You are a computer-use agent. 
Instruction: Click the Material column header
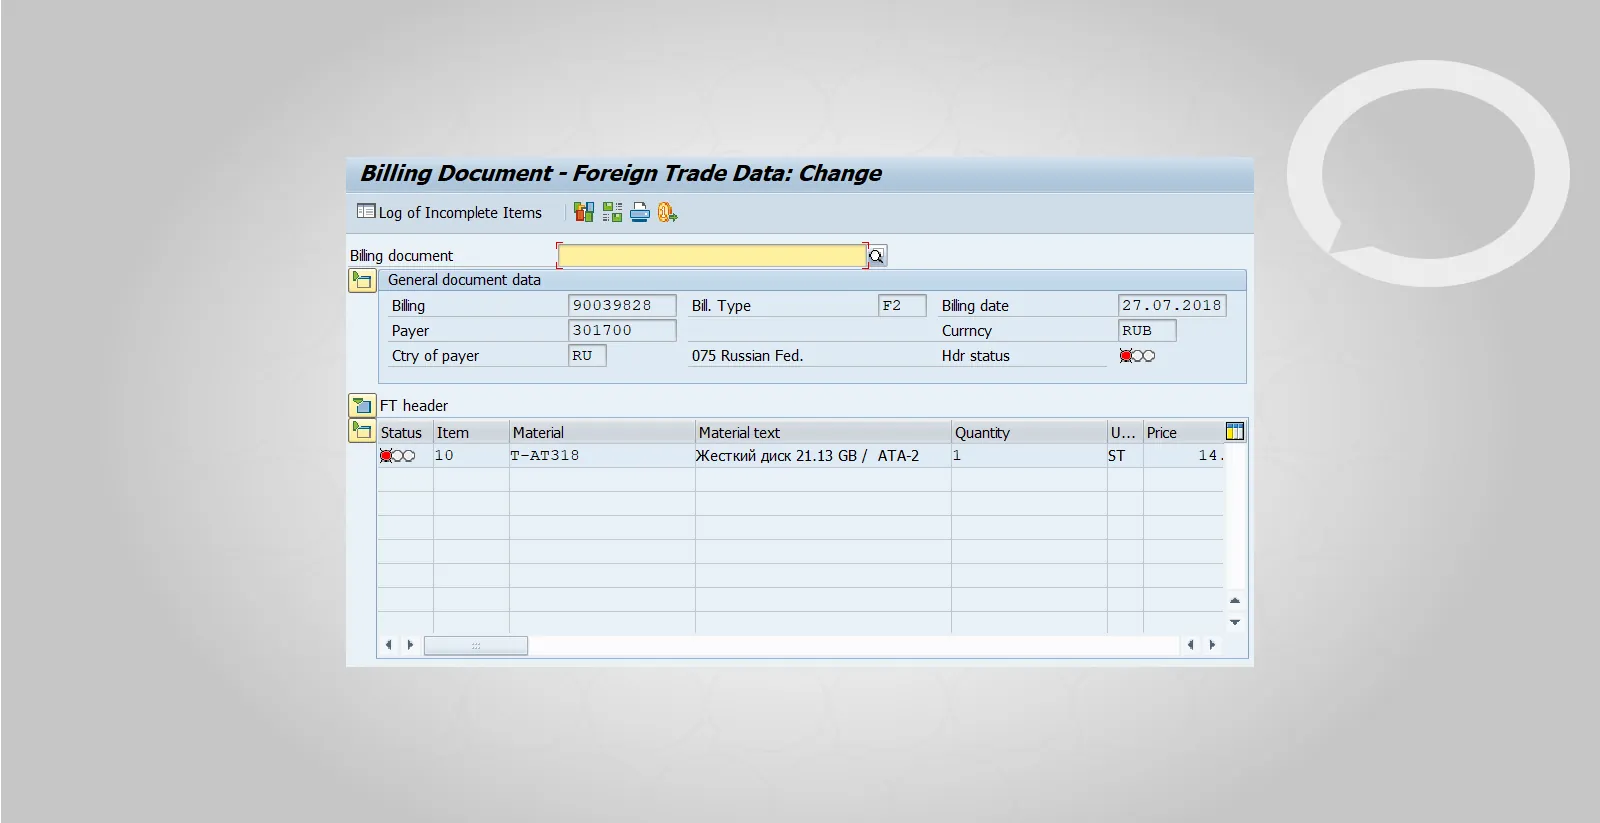[x=602, y=432]
